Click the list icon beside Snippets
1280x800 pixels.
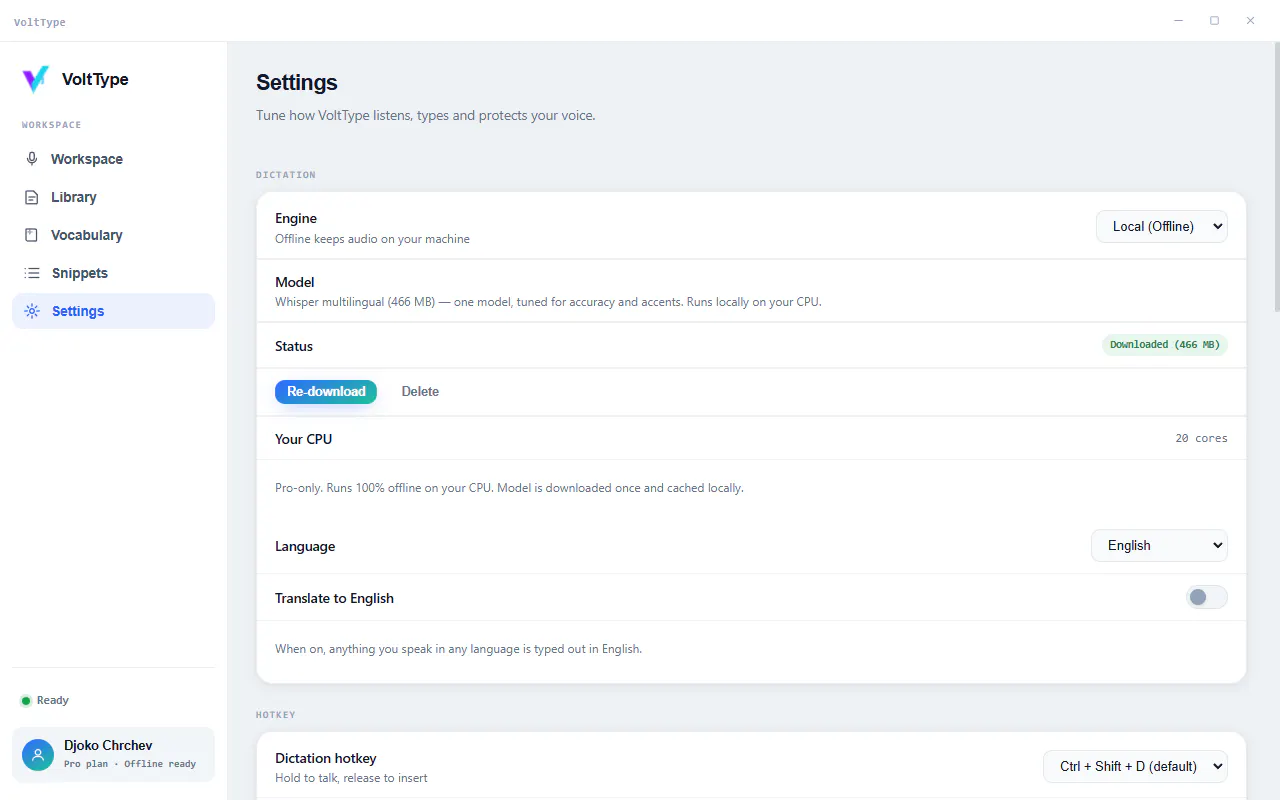tap(32, 273)
